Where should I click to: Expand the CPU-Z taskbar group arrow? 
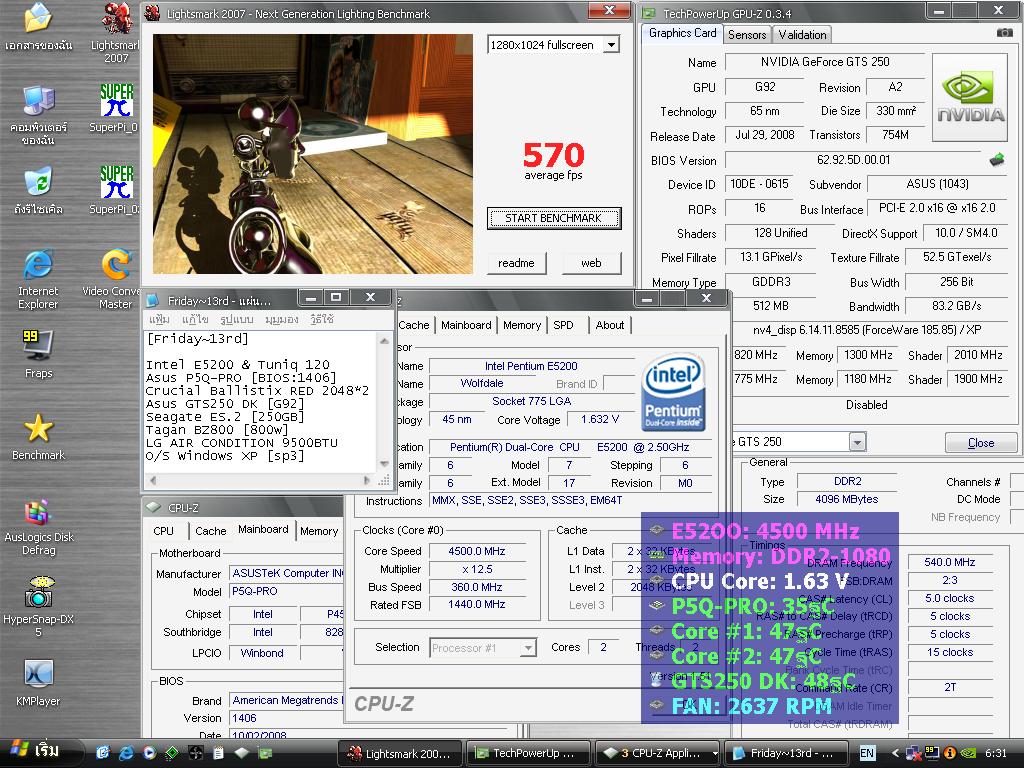(714, 753)
